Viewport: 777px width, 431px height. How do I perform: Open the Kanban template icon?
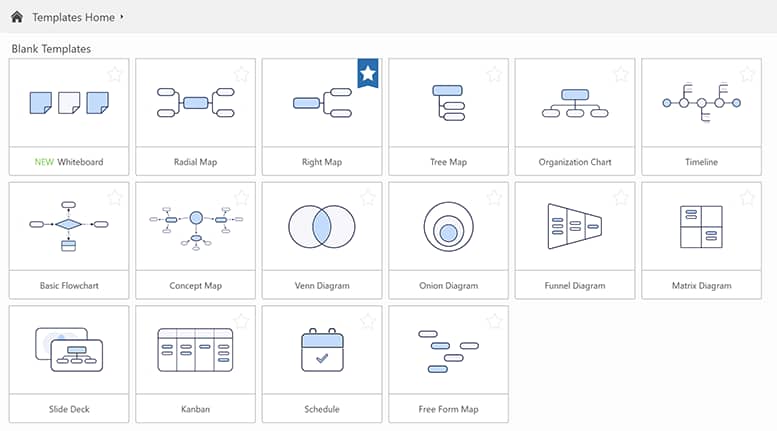coord(195,350)
